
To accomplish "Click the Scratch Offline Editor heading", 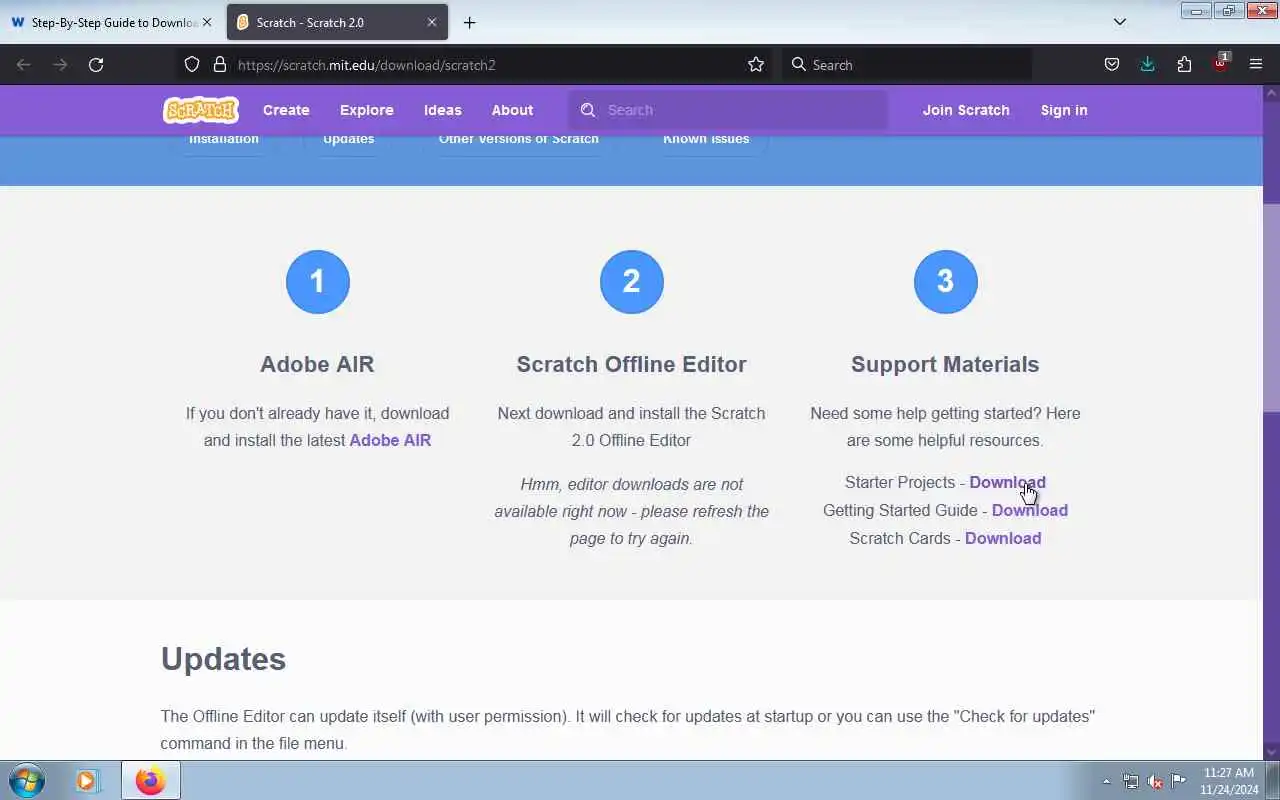I will click(631, 364).
